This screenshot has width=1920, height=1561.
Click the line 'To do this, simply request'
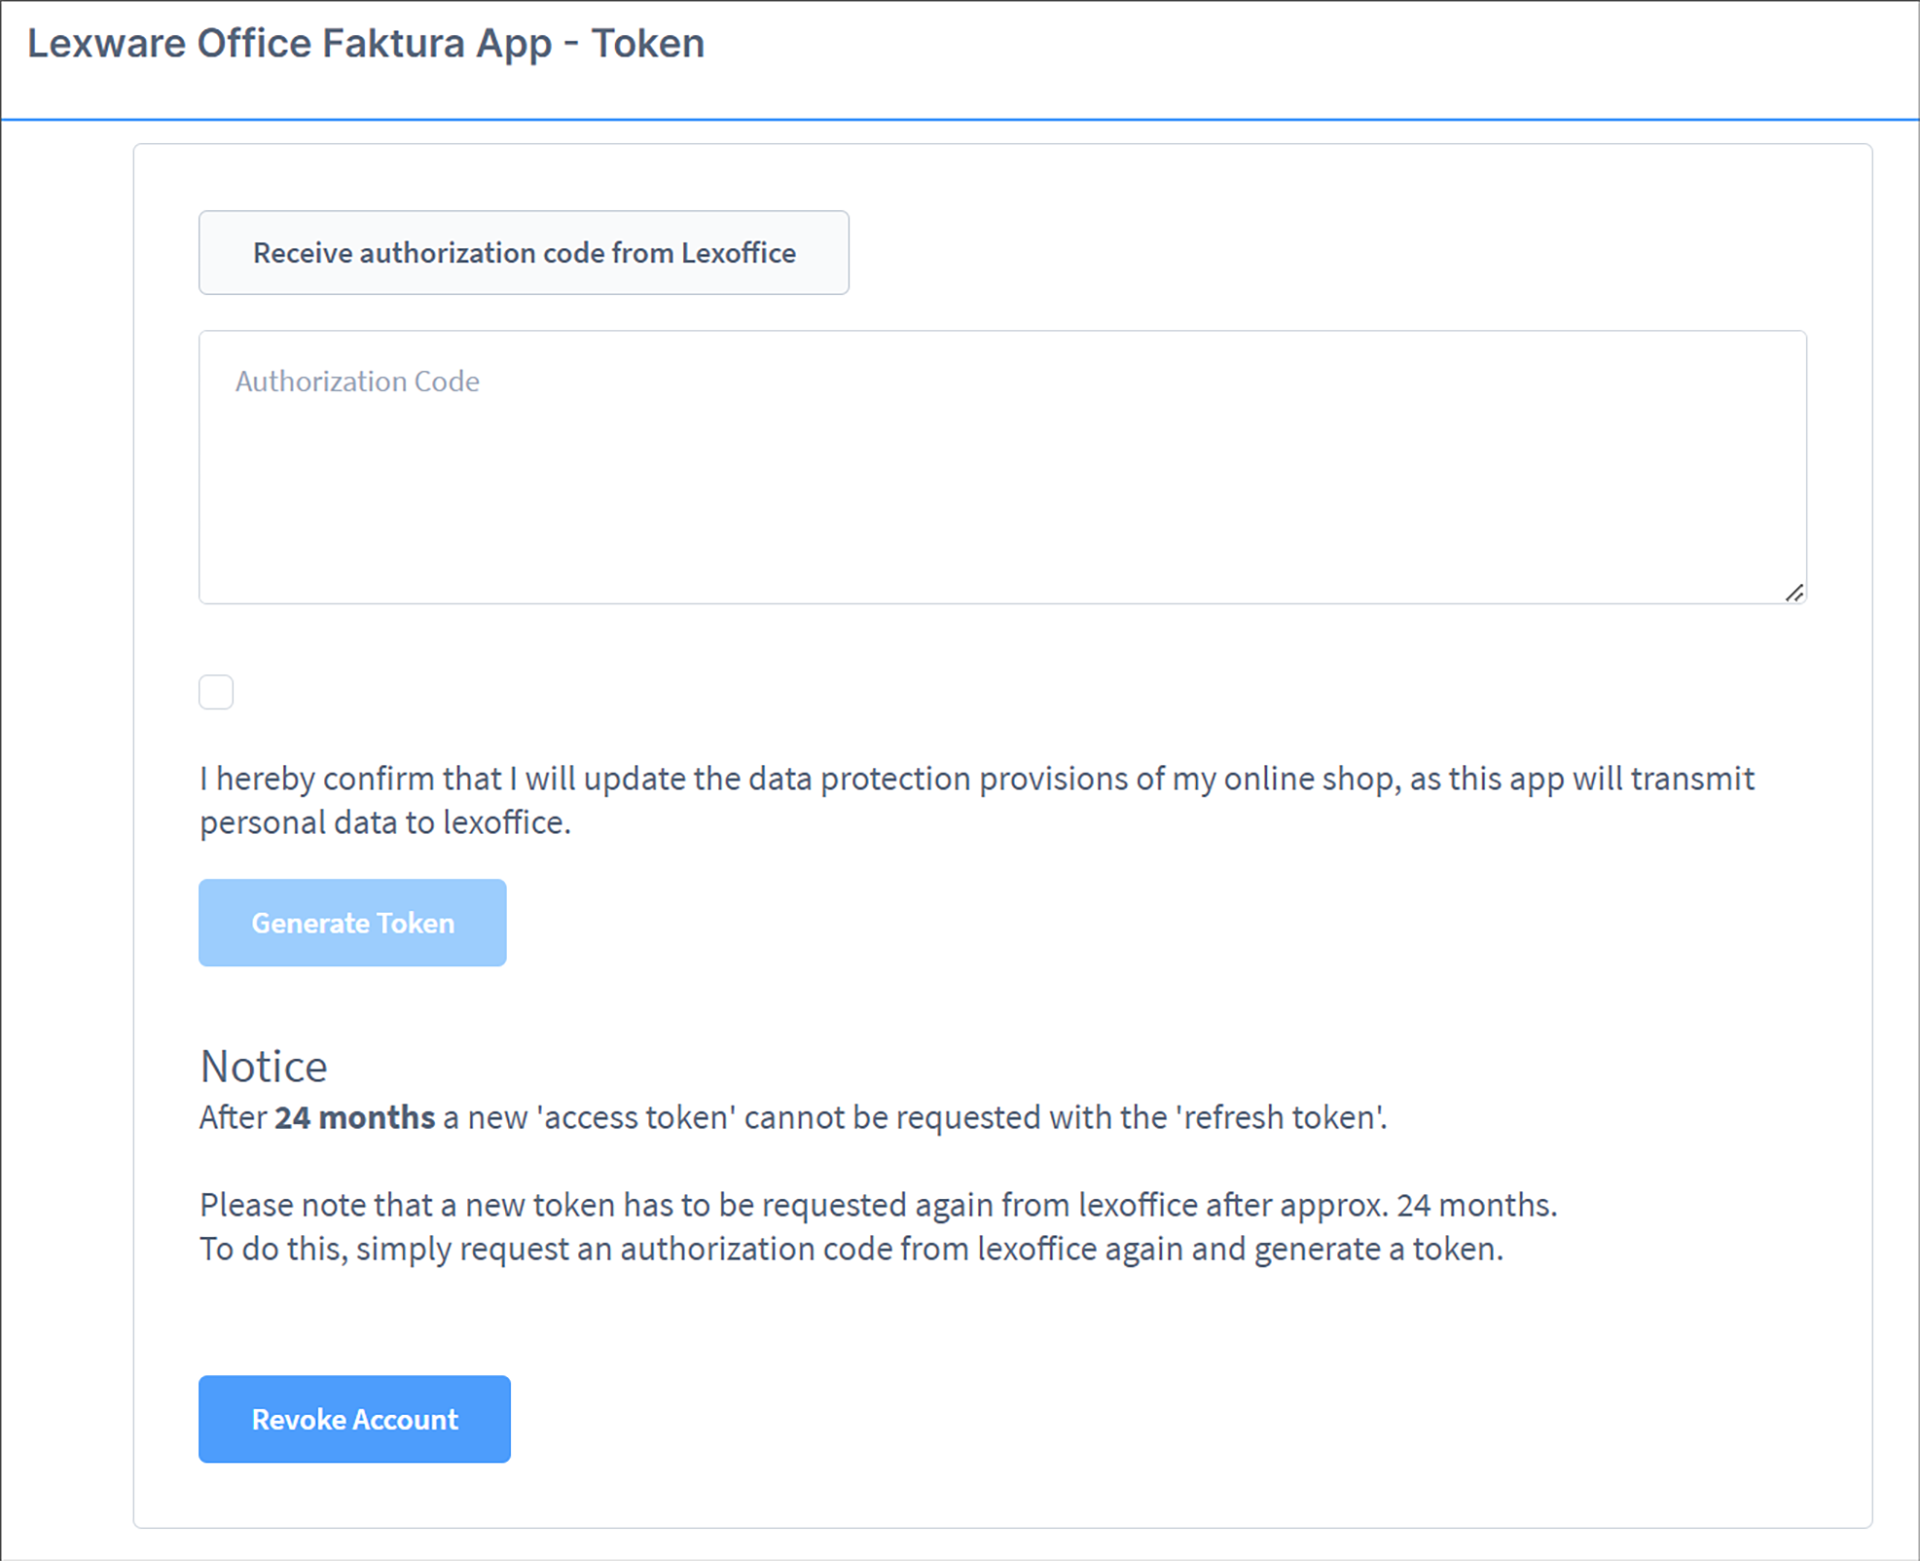[x=851, y=1249]
